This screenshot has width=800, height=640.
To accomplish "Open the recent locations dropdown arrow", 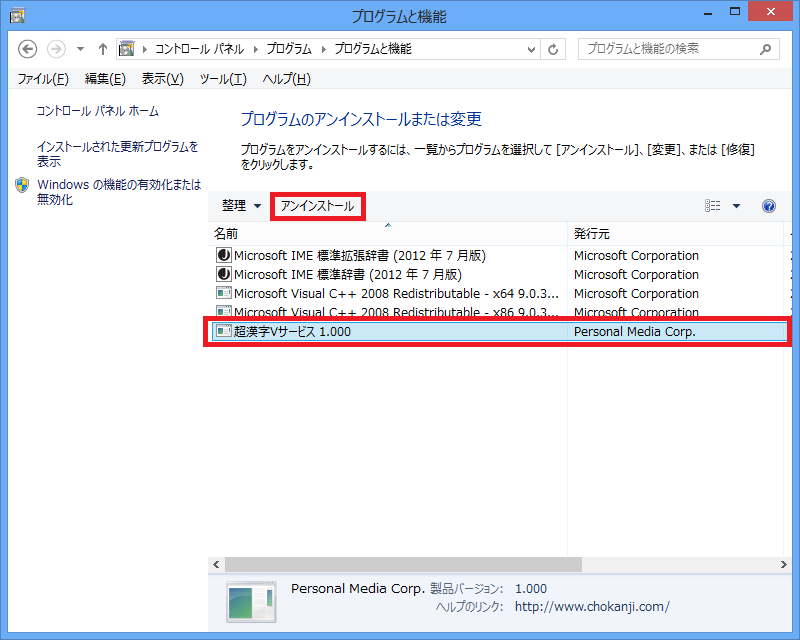I will (80, 49).
